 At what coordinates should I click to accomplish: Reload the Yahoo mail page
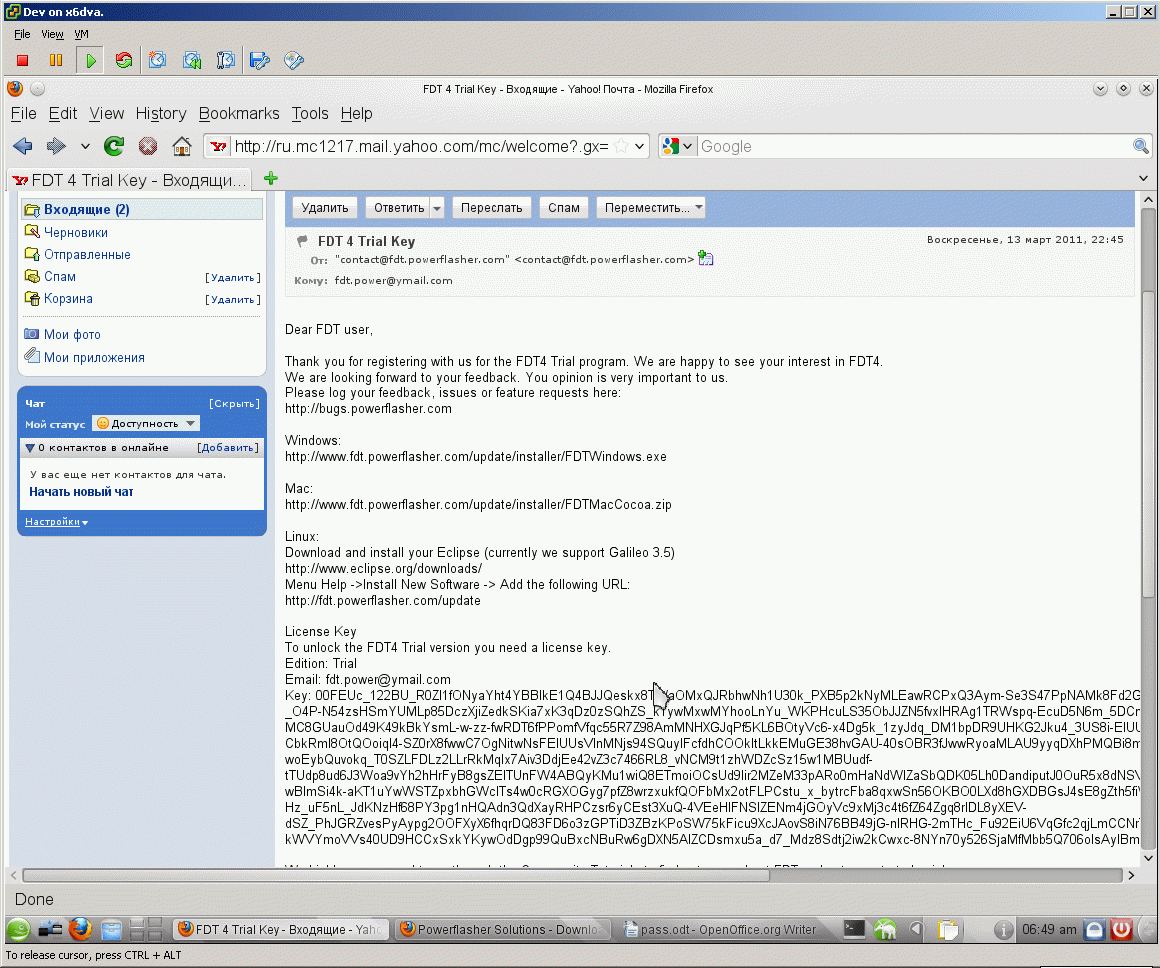click(114, 147)
